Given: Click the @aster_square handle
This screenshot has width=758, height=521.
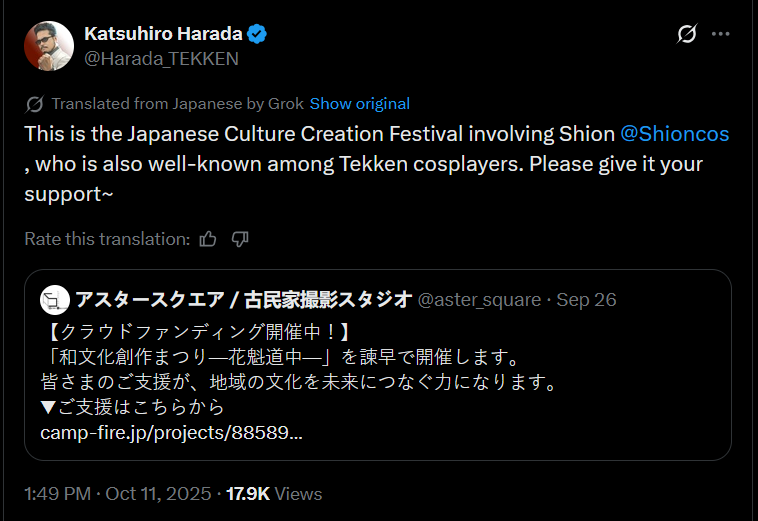Looking at the screenshot, I should 478,299.
